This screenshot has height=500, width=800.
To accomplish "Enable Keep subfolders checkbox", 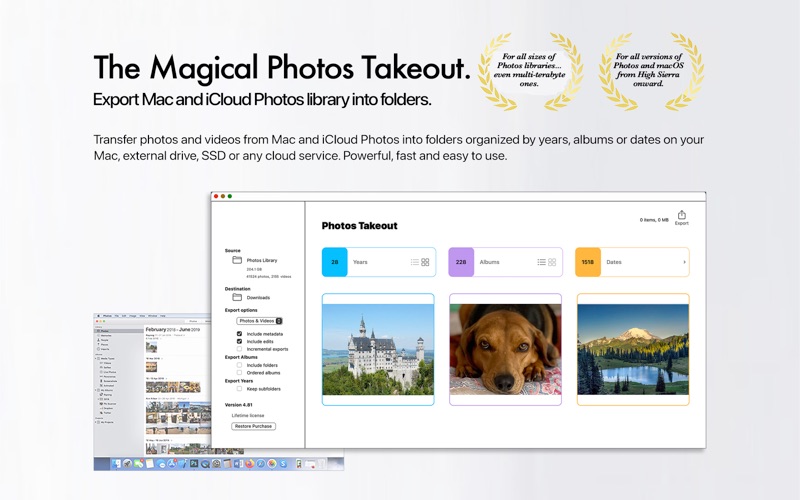I will [x=239, y=389].
